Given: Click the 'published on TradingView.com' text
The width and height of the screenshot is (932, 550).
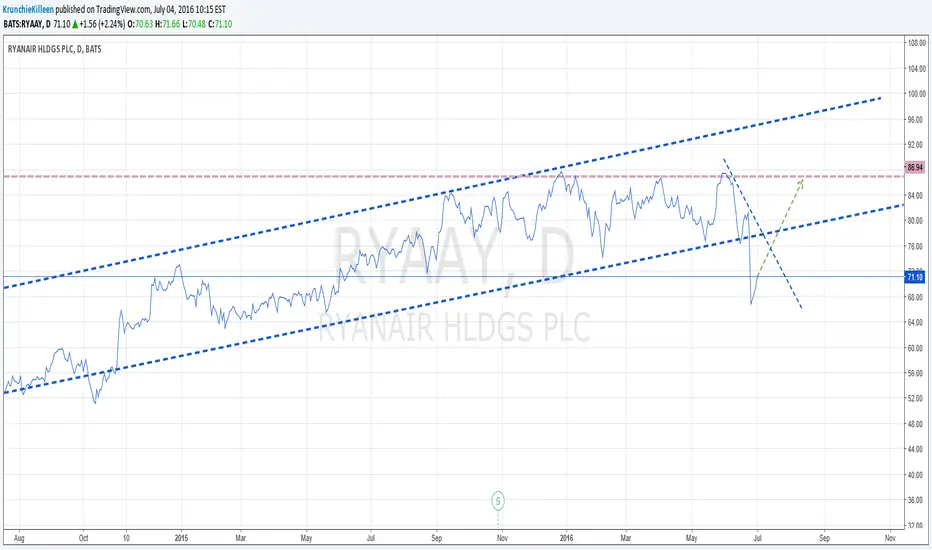Looking at the screenshot, I should [103, 10].
